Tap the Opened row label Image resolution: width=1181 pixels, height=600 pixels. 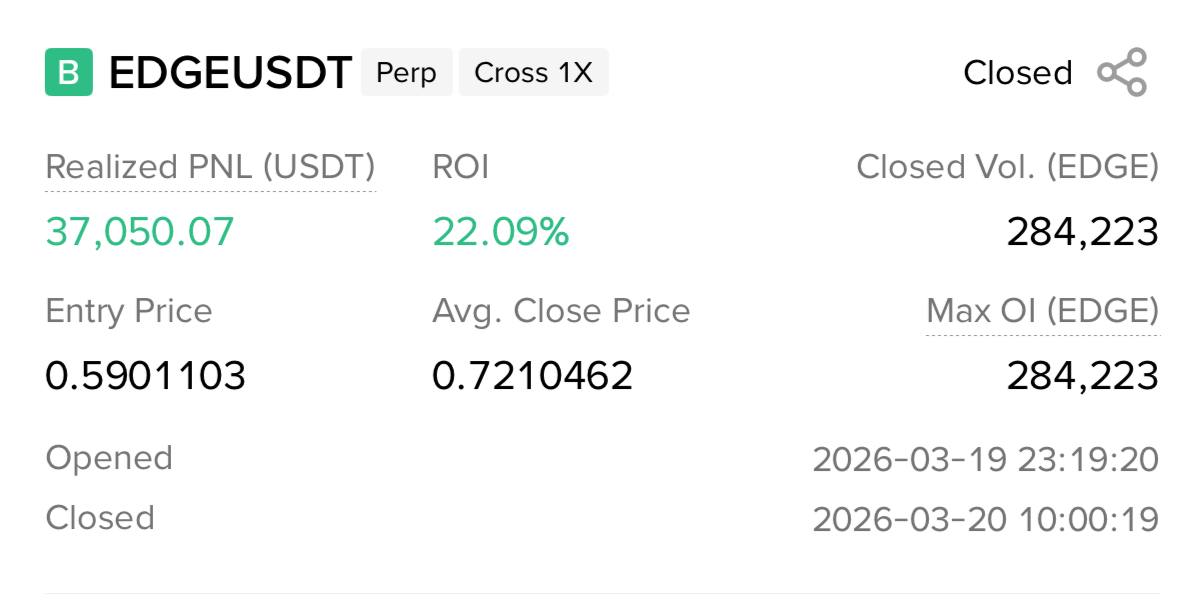tap(109, 458)
